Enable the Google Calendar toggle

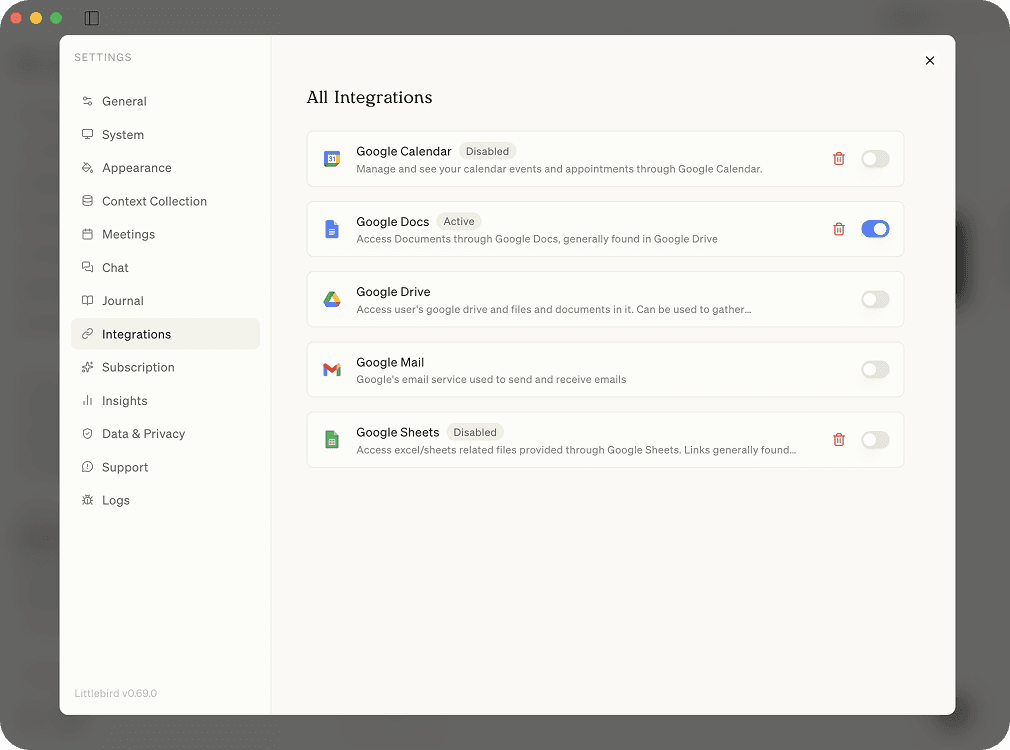tap(875, 159)
